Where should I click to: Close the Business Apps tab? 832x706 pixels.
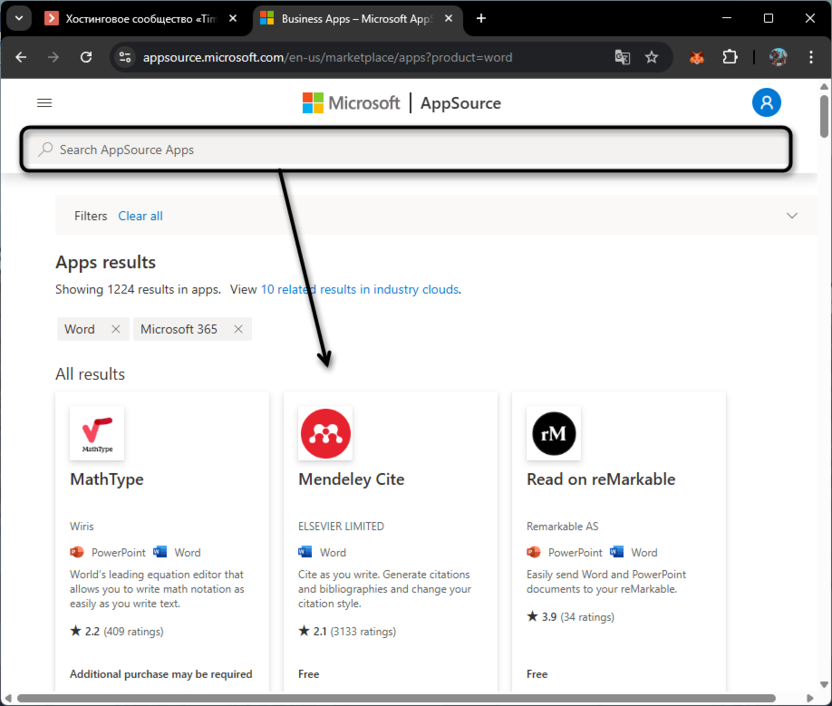point(448,19)
